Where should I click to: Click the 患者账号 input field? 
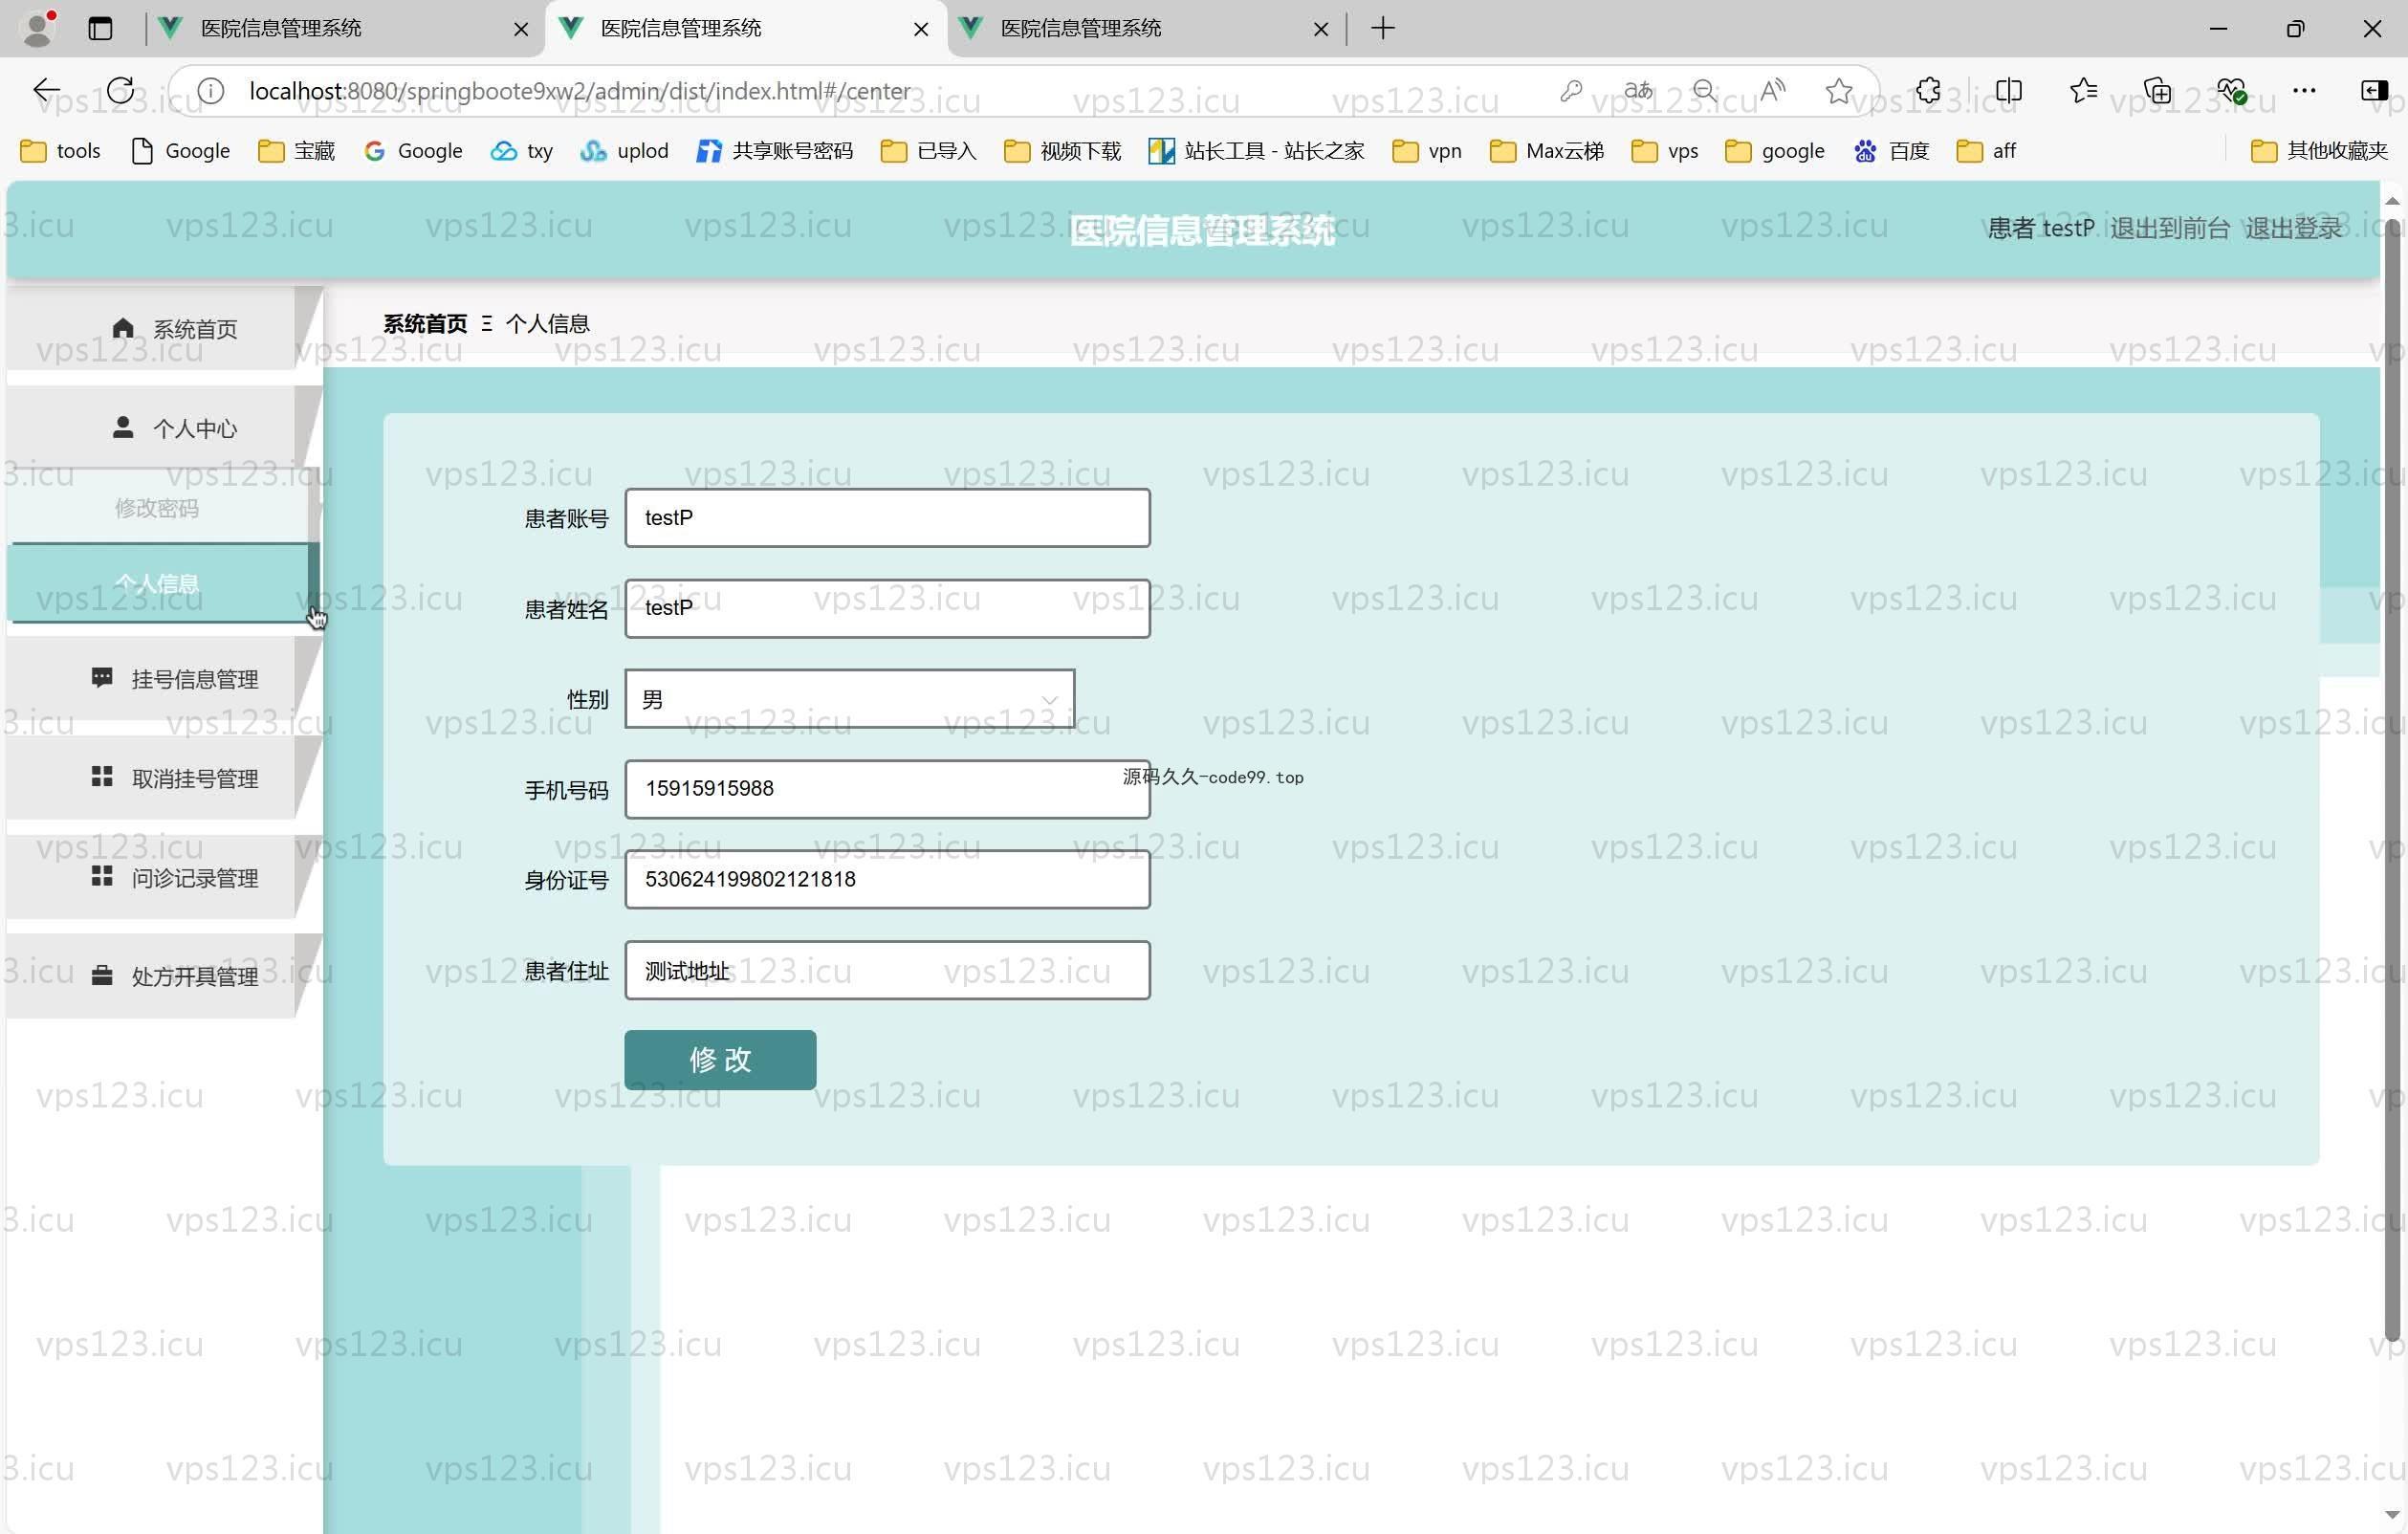[x=887, y=518]
